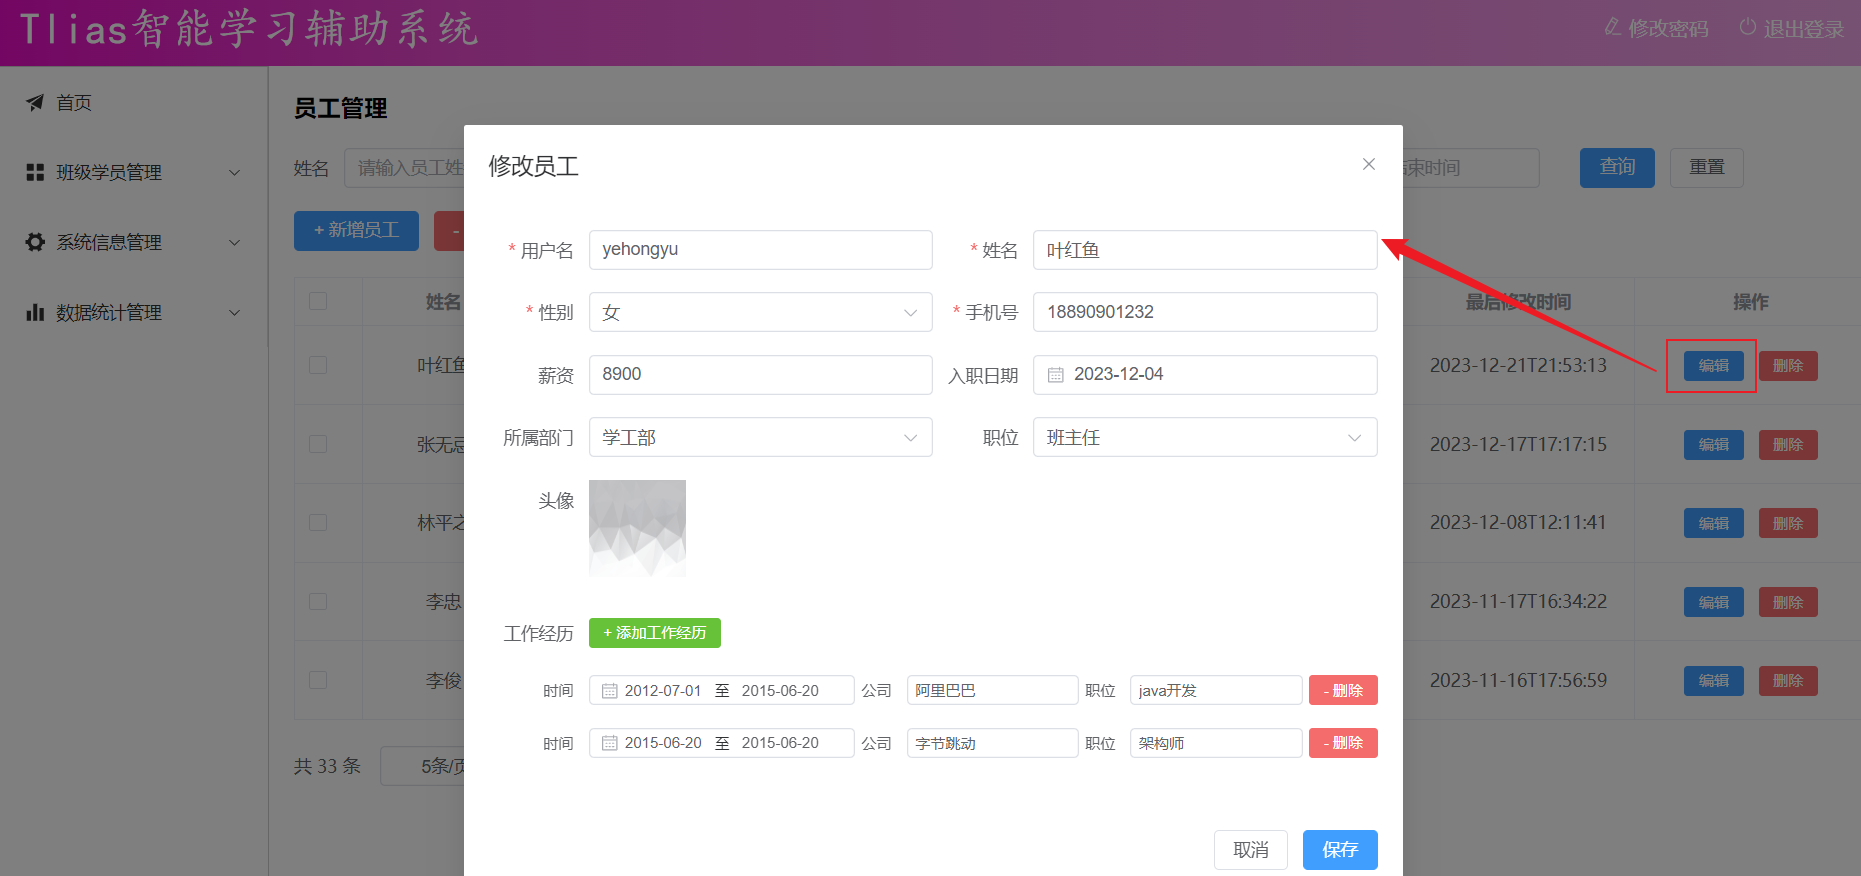Click the 用户名 field containing yehongyu

click(760, 250)
